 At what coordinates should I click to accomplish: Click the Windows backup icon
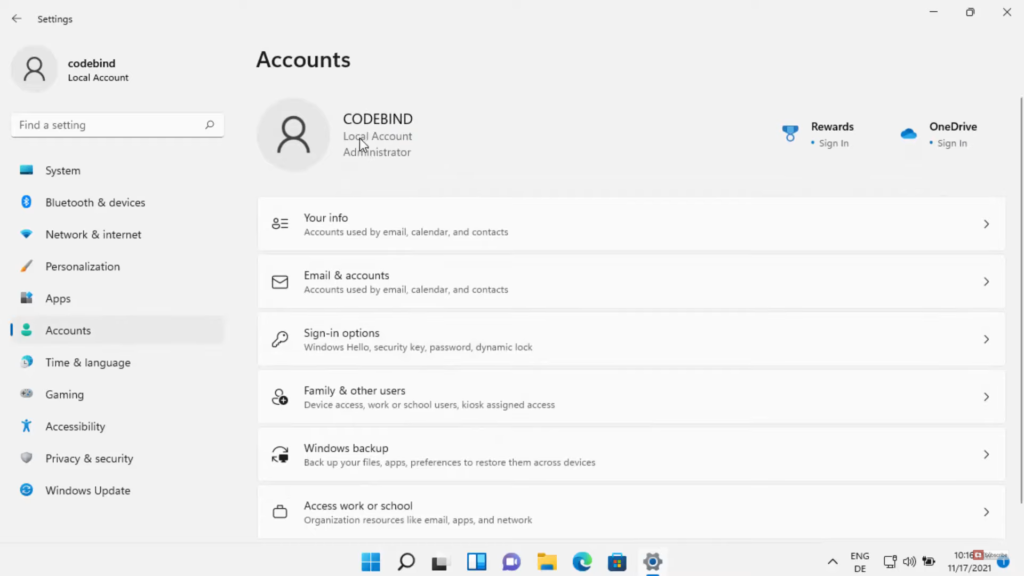(x=280, y=454)
